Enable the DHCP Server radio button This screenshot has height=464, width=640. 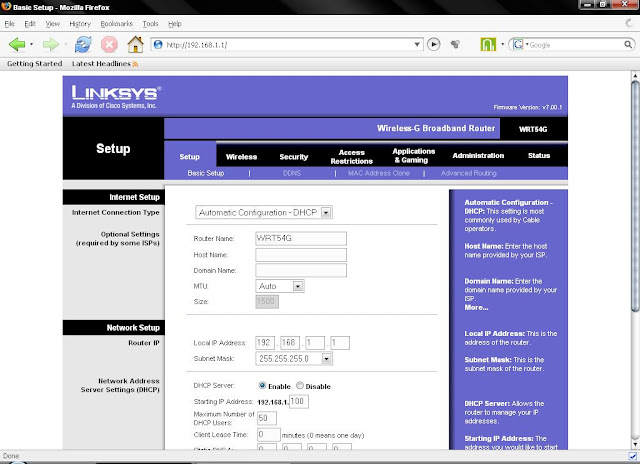(263, 386)
